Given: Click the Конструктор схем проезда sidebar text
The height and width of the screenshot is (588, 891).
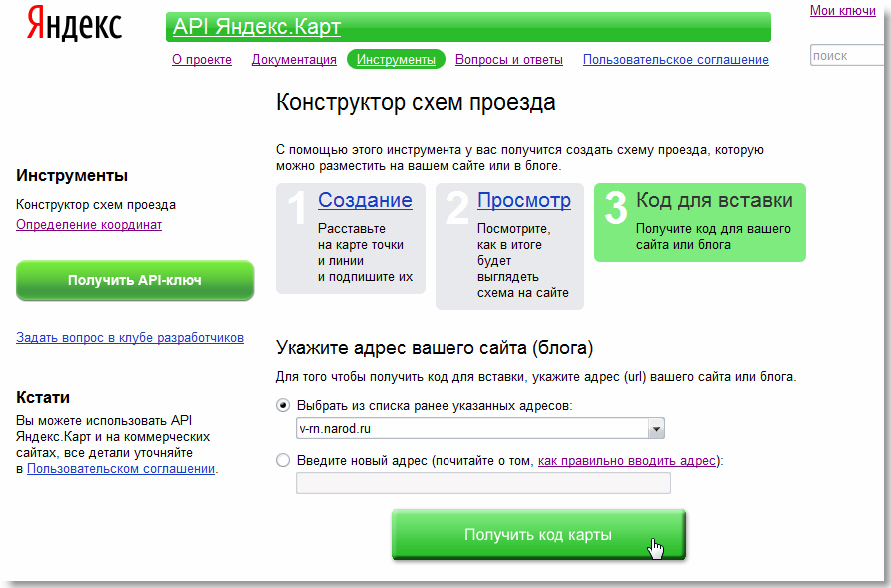Looking at the screenshot, I should (x=95, y=205).
